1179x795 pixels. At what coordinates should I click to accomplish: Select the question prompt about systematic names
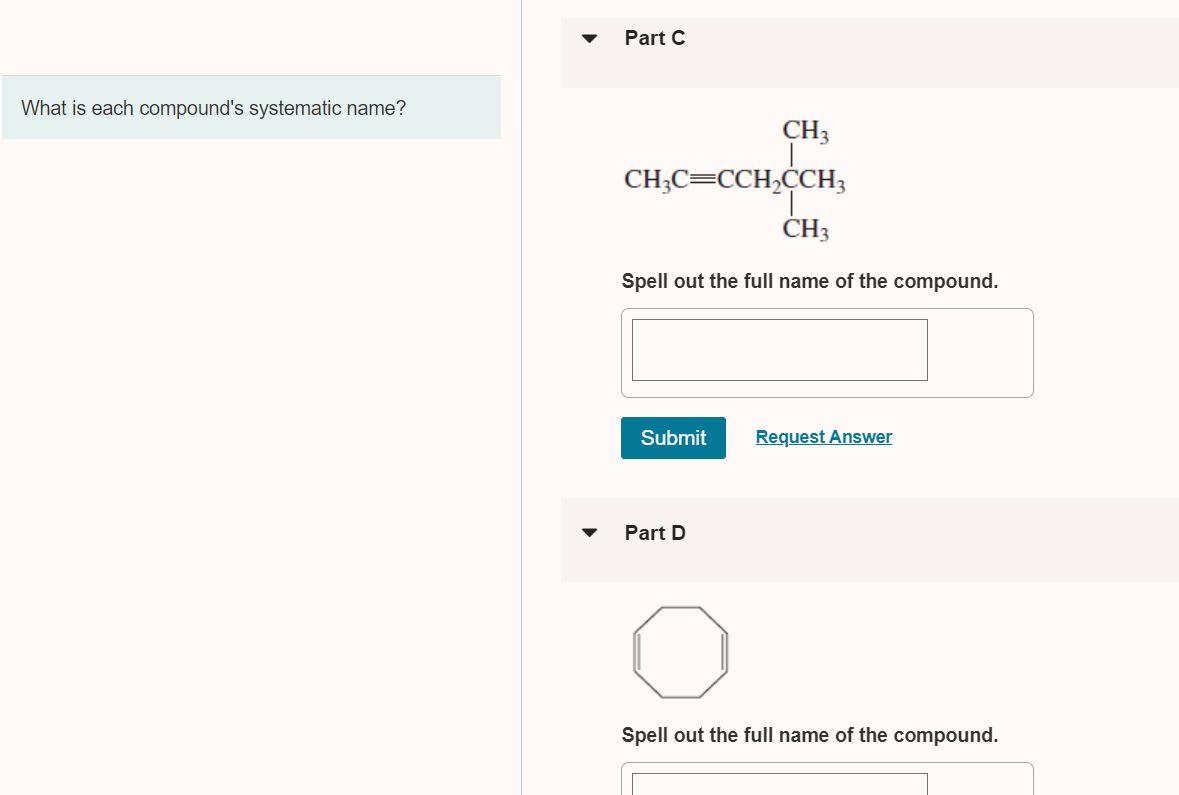point(214,108)
